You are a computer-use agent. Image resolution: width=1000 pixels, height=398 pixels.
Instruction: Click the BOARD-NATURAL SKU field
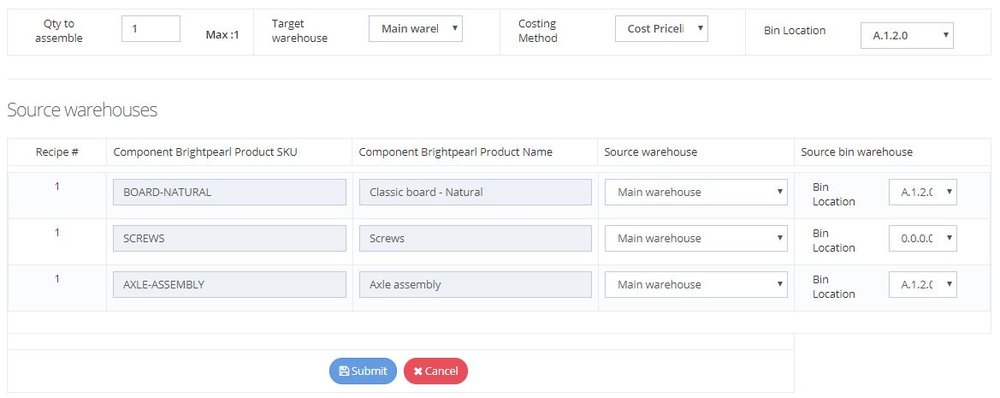230,192
